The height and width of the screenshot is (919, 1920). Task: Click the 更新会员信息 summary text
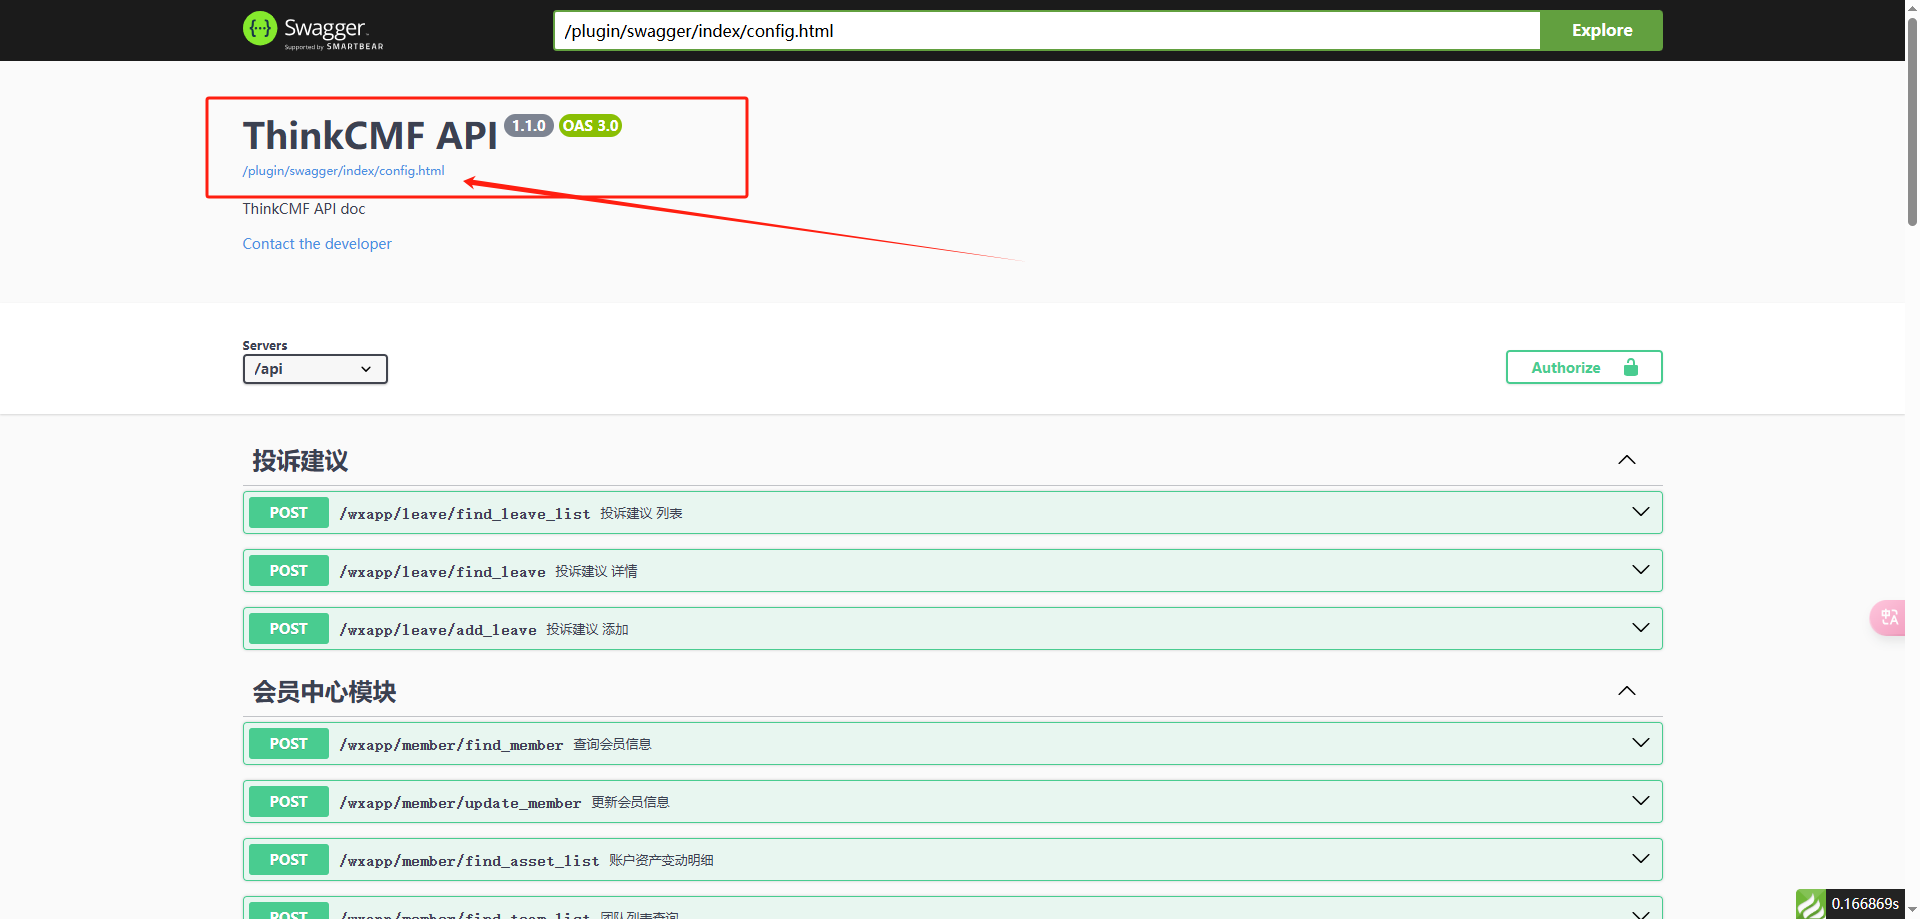coord(630,802)
